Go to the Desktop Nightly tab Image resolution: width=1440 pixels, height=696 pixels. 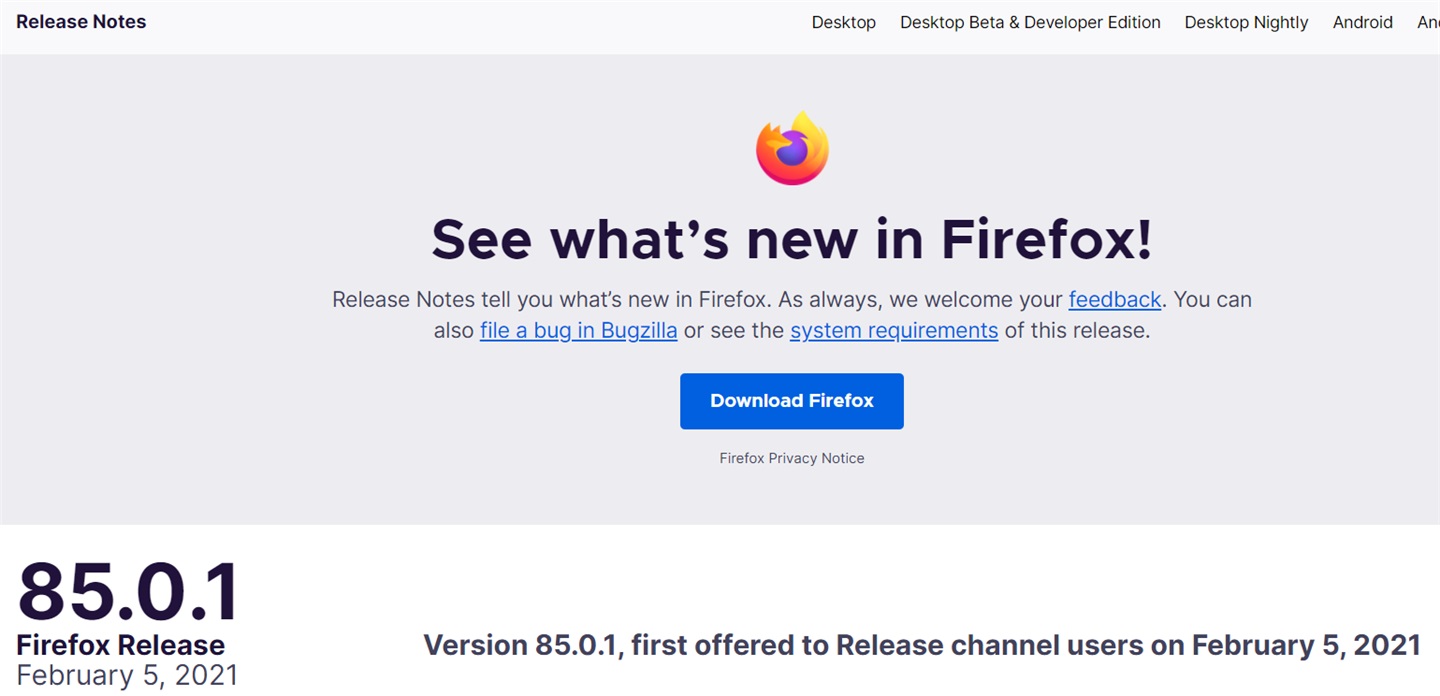click(x=1246, y=22)
